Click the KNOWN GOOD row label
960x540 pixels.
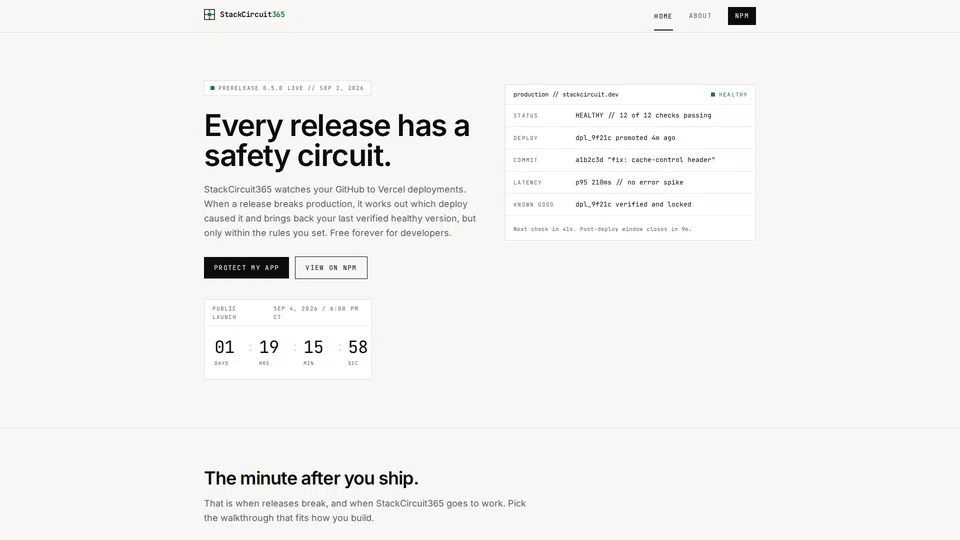533,204
